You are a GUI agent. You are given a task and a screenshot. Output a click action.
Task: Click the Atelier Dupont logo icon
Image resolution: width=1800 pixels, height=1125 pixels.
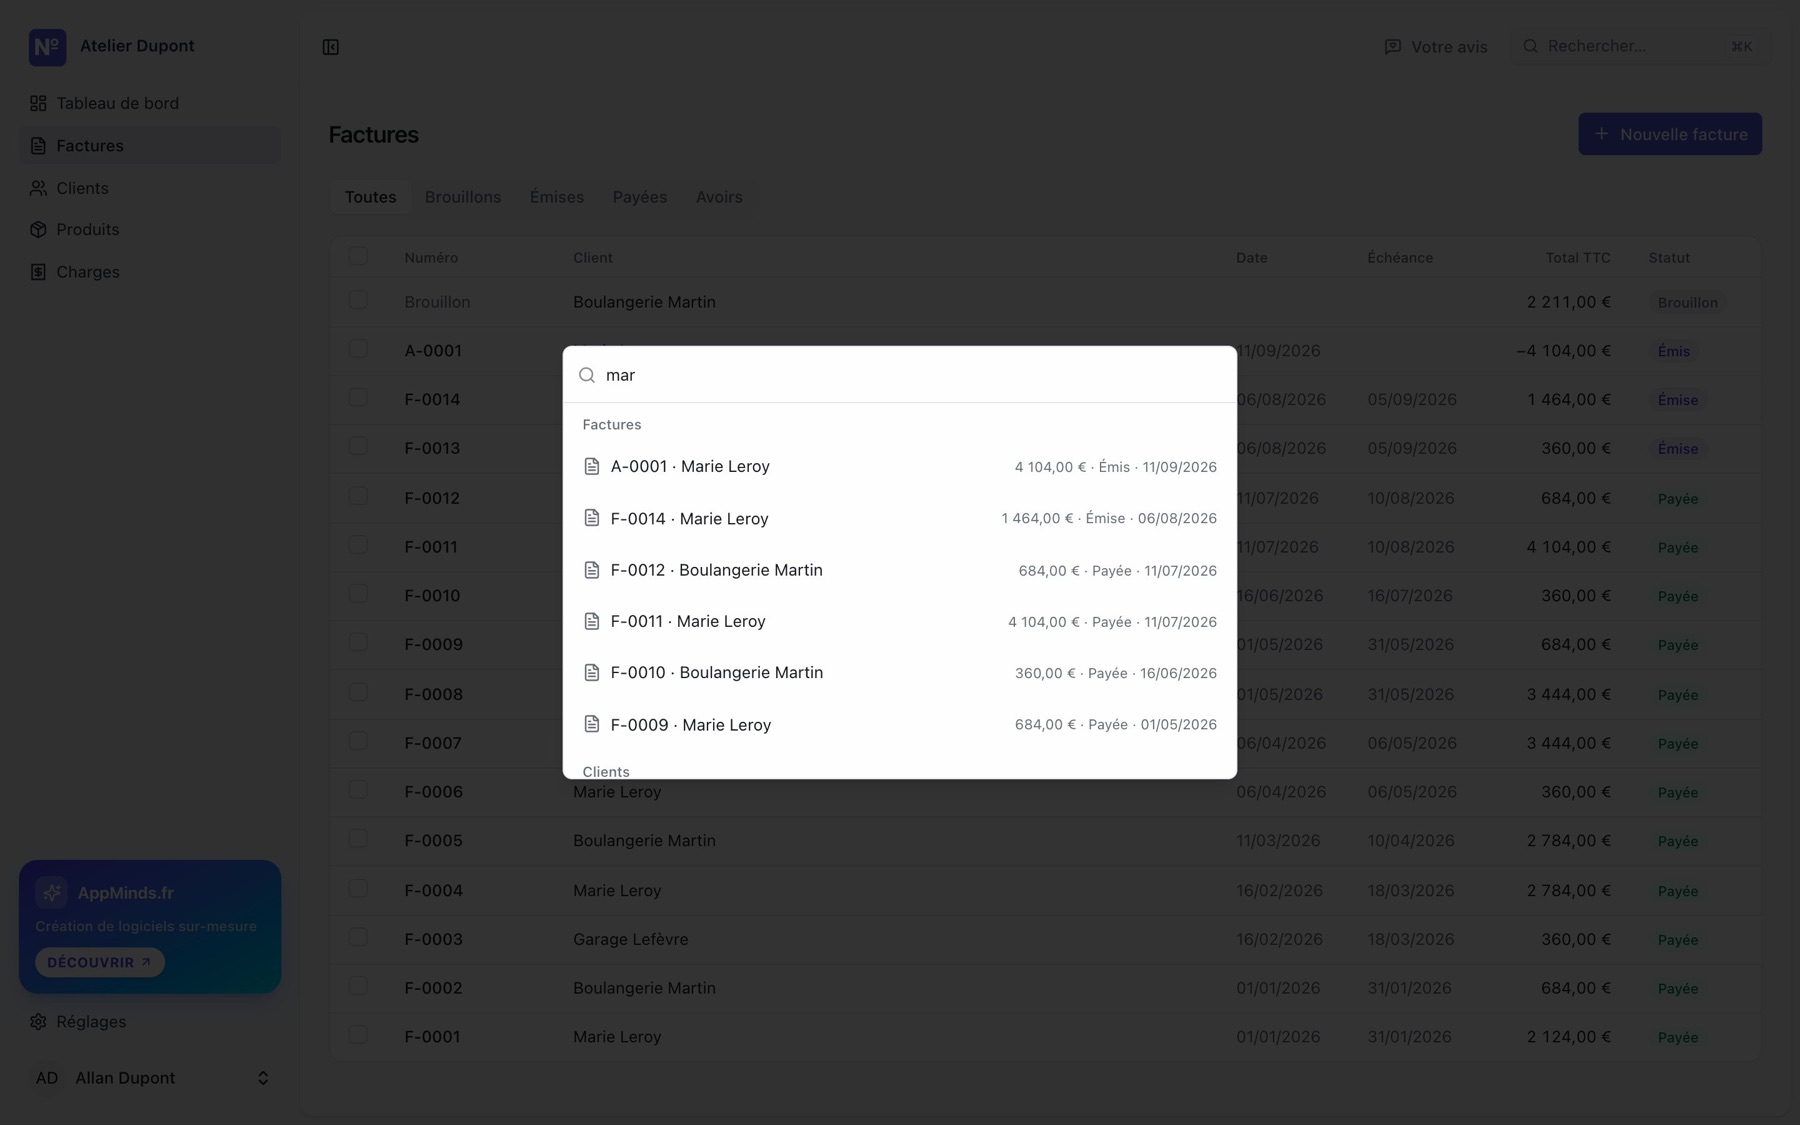(x=47, y=47)
